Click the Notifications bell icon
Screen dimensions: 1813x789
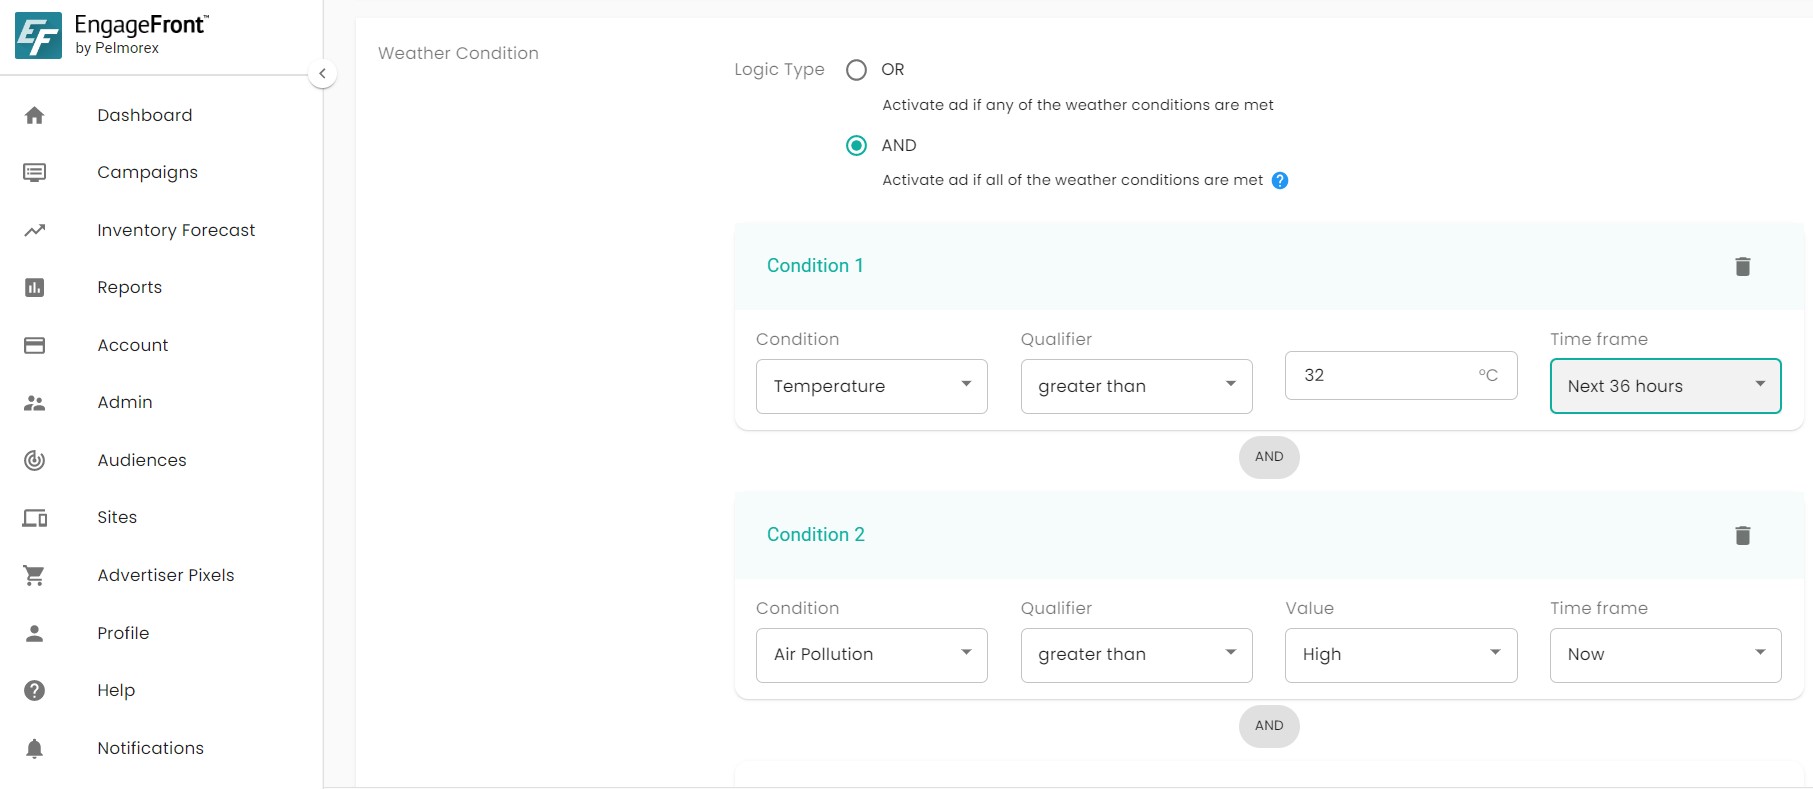tap(34, 748)
